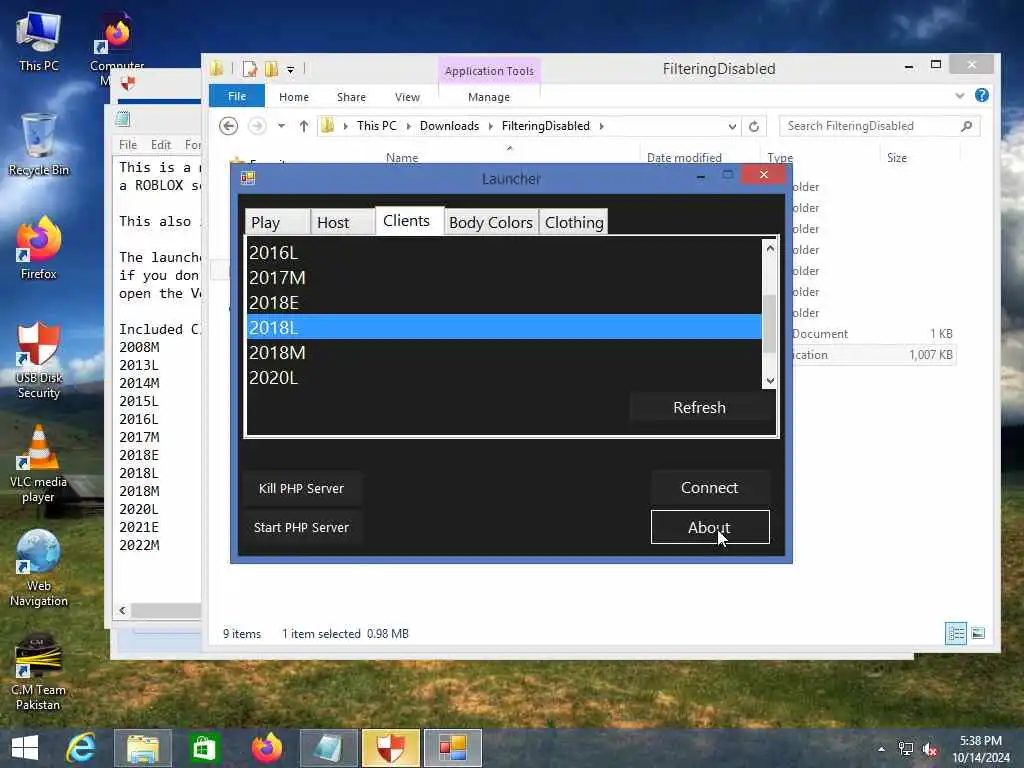Click Search FilteringDisabled box
Viewport: 1024px width, 768px height.
pyautogui.click(x=879, y=126)
